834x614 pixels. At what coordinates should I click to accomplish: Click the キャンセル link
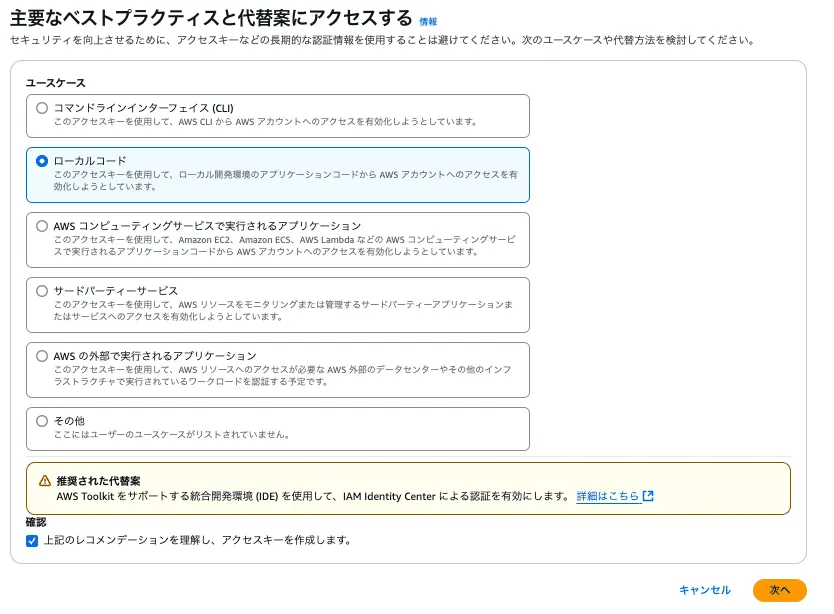(x=706, y=591)
